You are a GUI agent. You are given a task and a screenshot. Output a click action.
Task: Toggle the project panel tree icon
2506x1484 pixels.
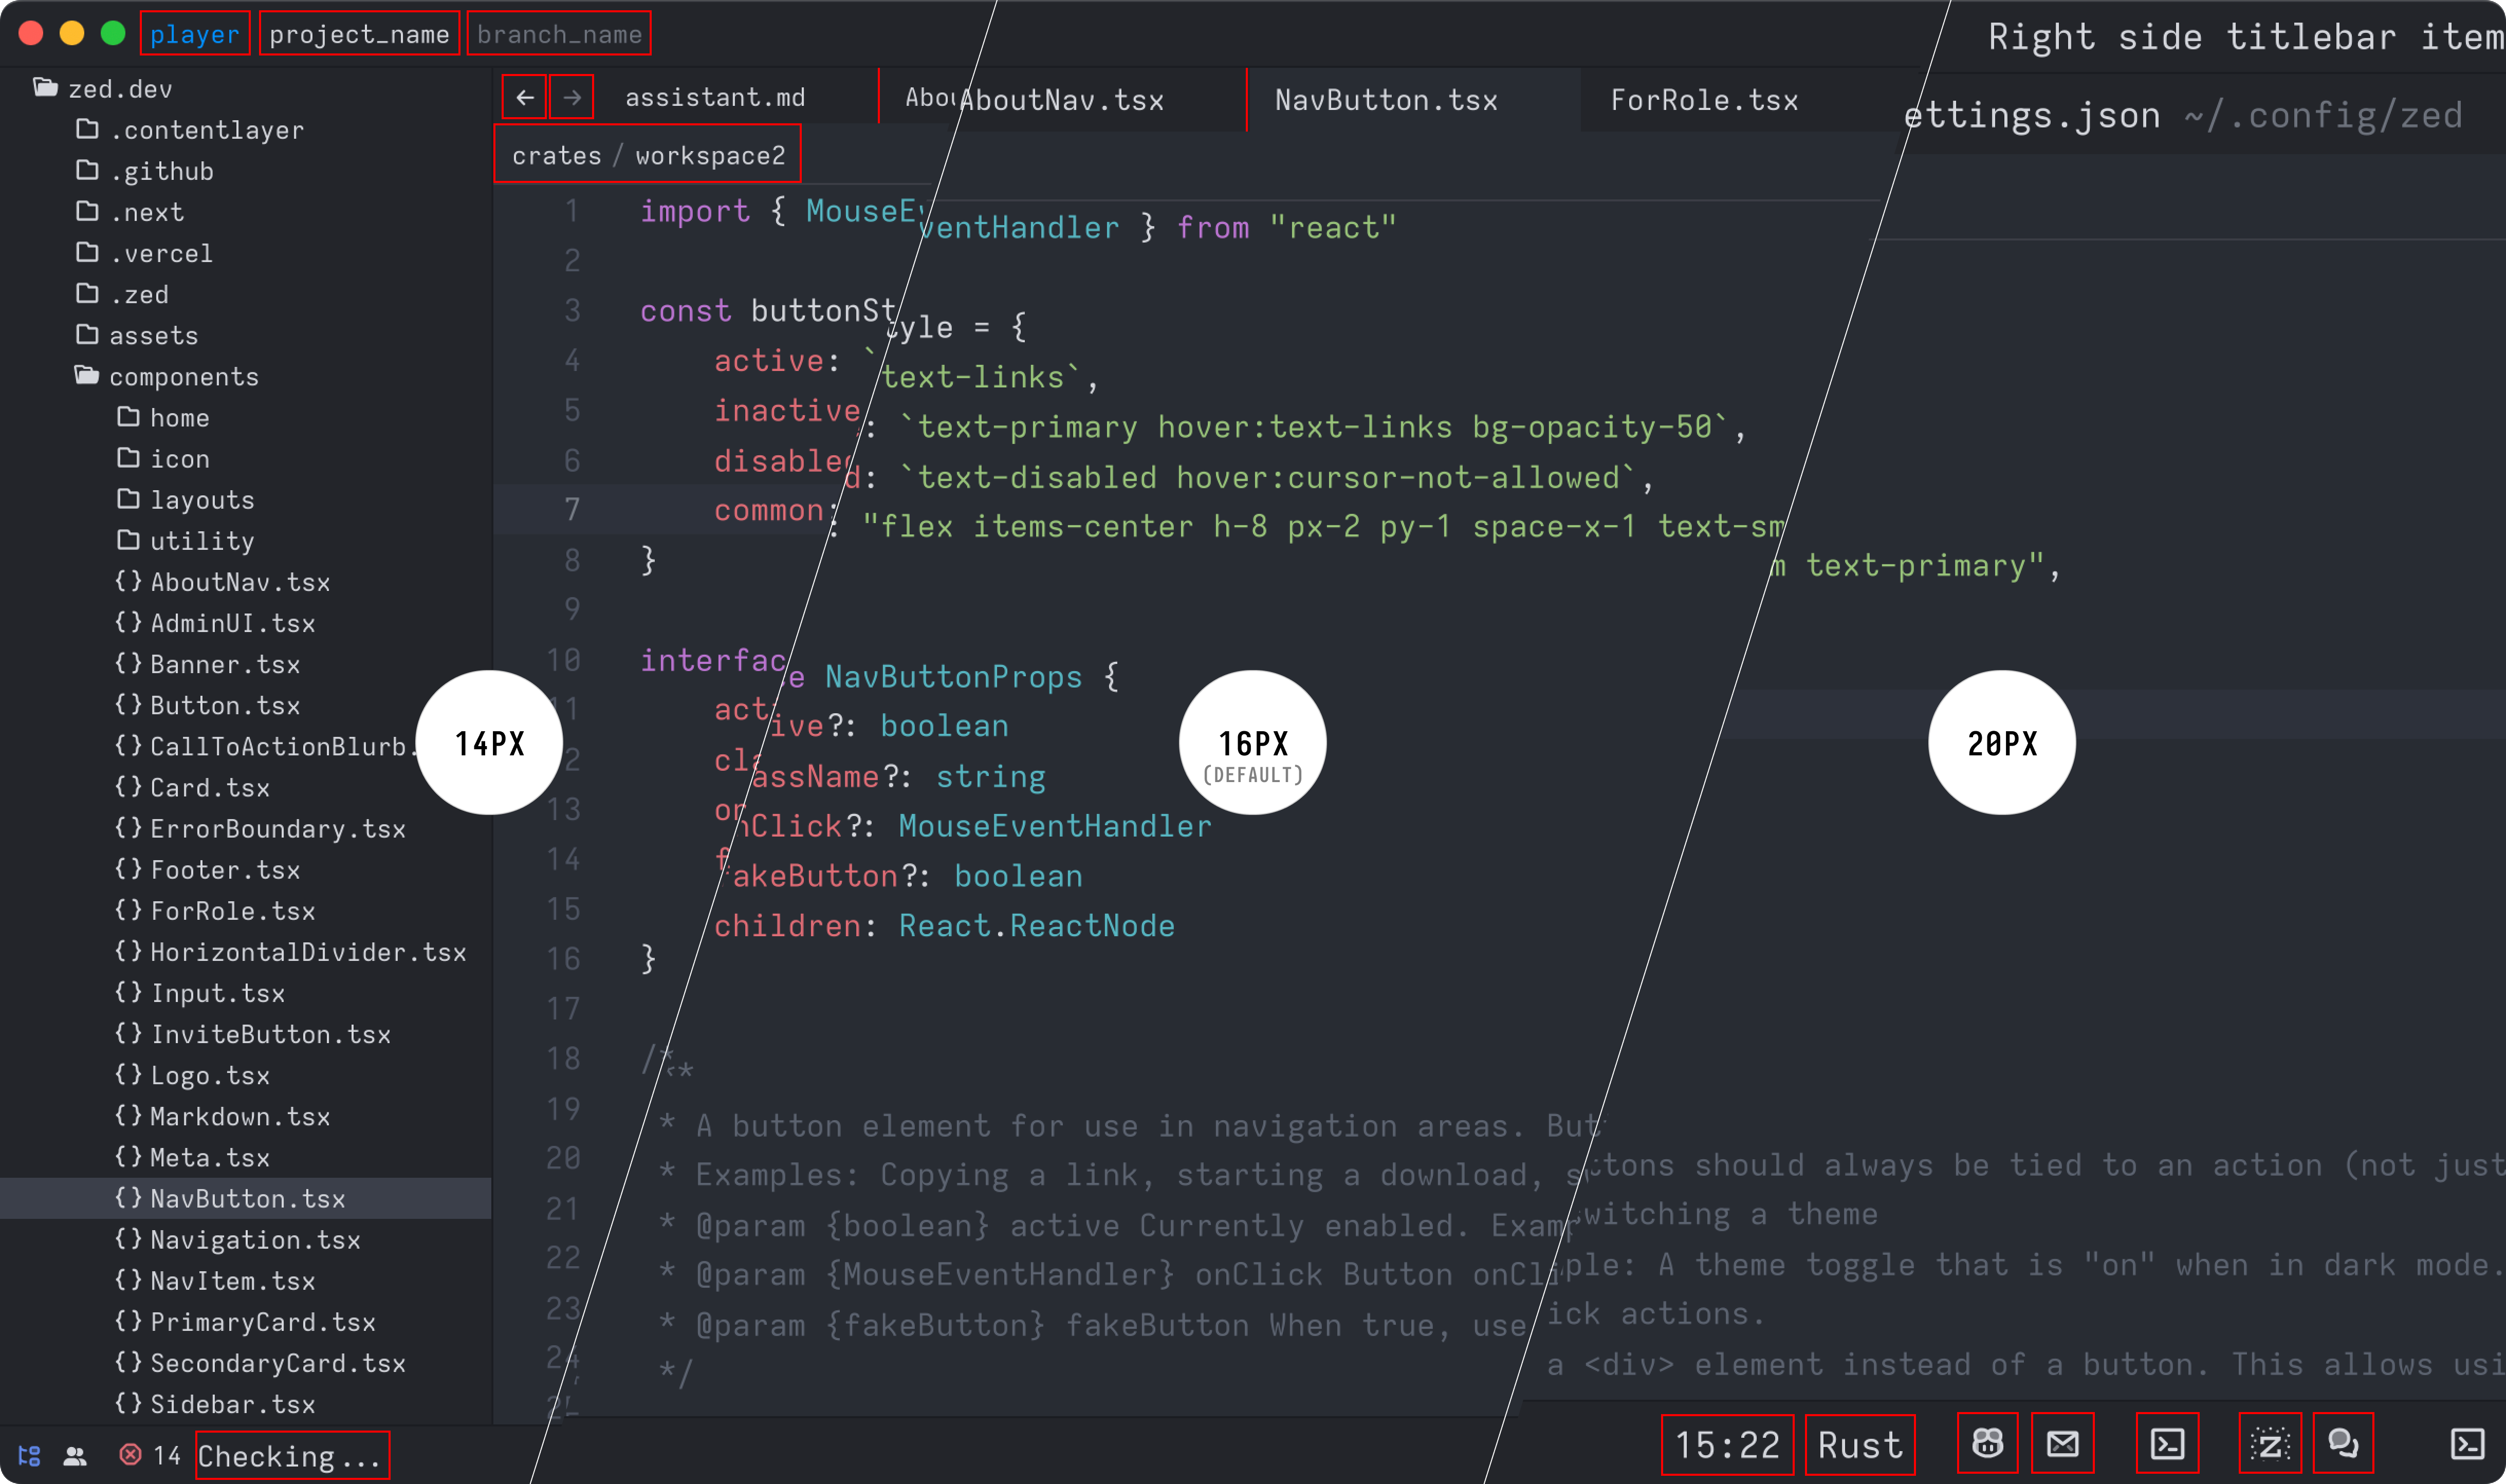(x=29, y=1455)
